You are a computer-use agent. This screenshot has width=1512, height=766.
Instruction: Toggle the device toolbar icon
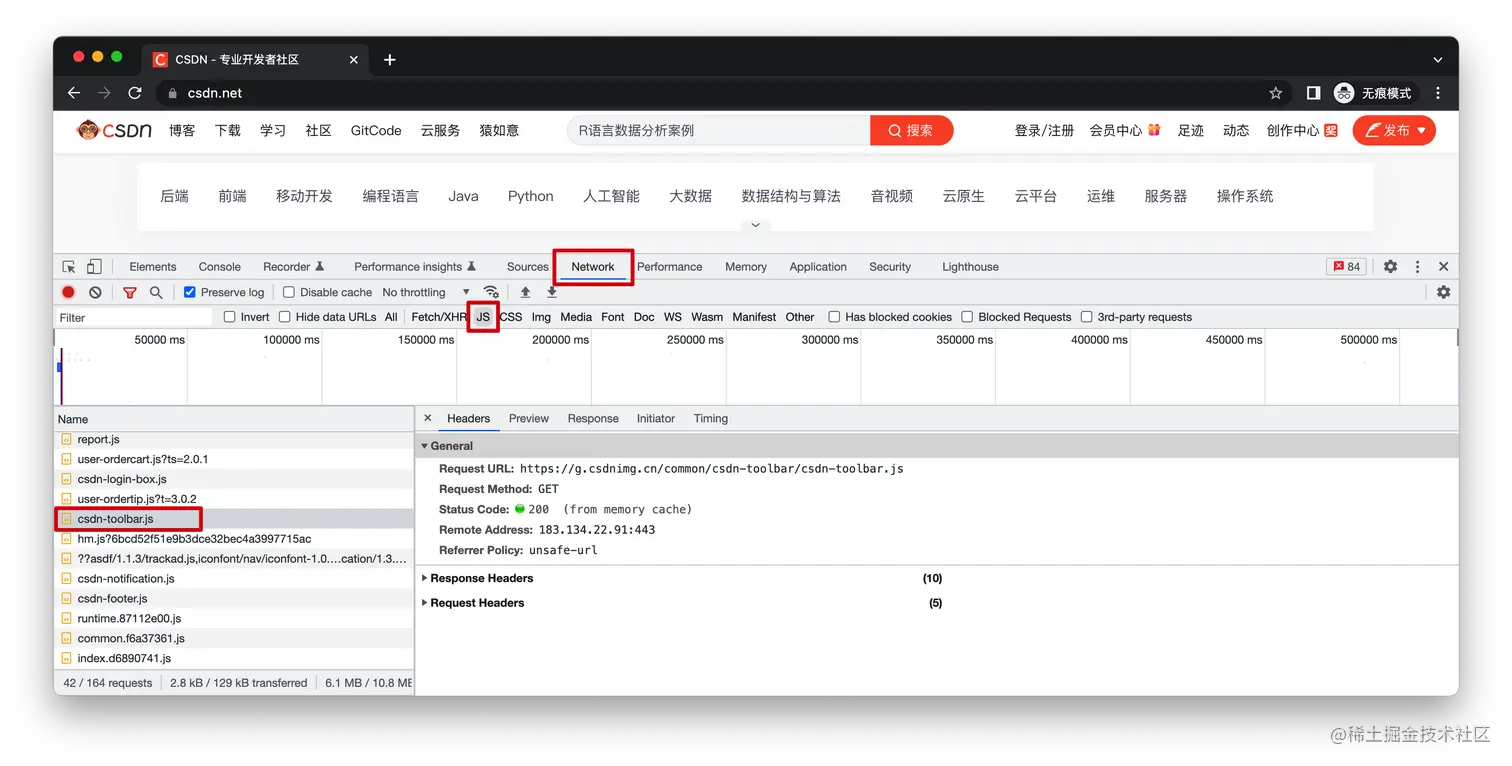[94, 267]
